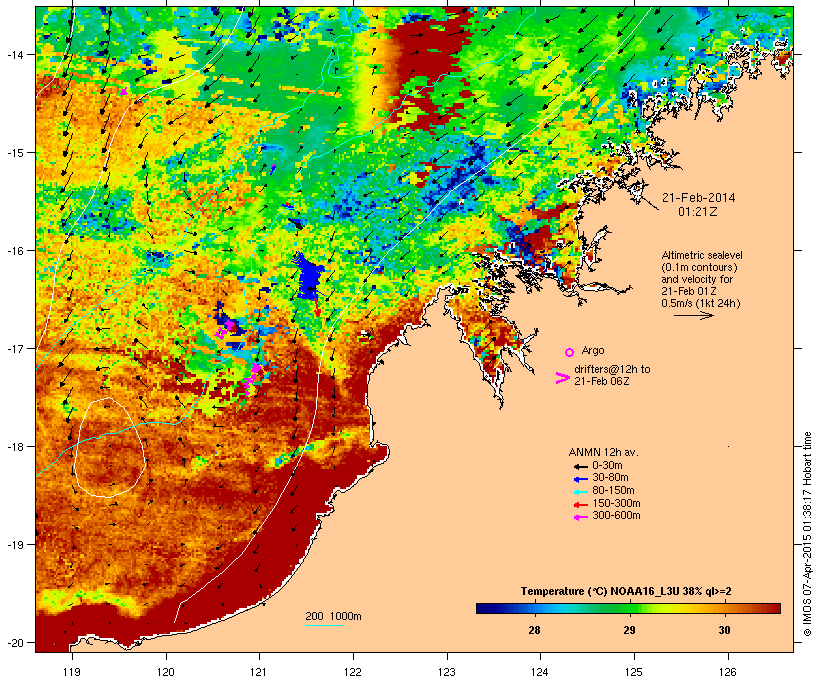820x680 pixels.
Task: Click inside the closed white sea-level contour
Action: [x=110, y=449]
